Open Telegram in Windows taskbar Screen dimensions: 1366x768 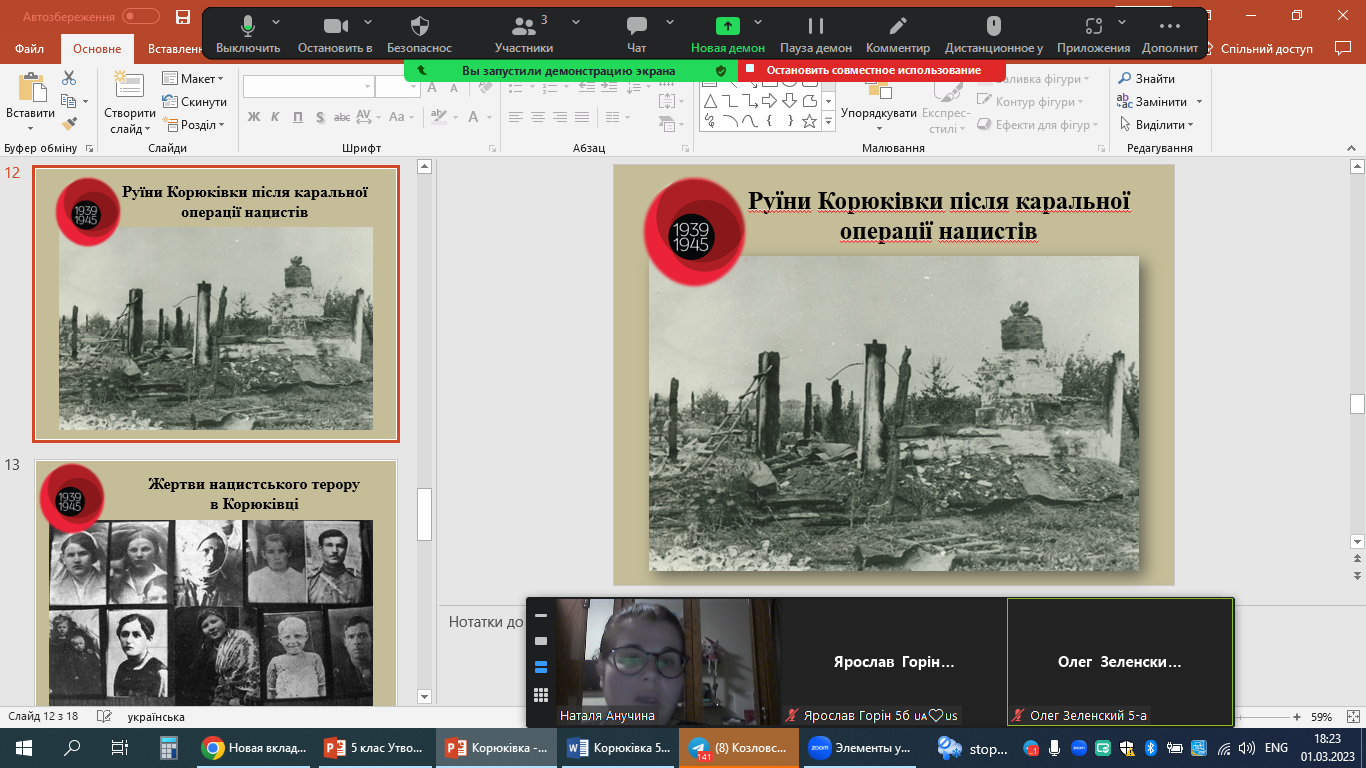coord(739,747)
